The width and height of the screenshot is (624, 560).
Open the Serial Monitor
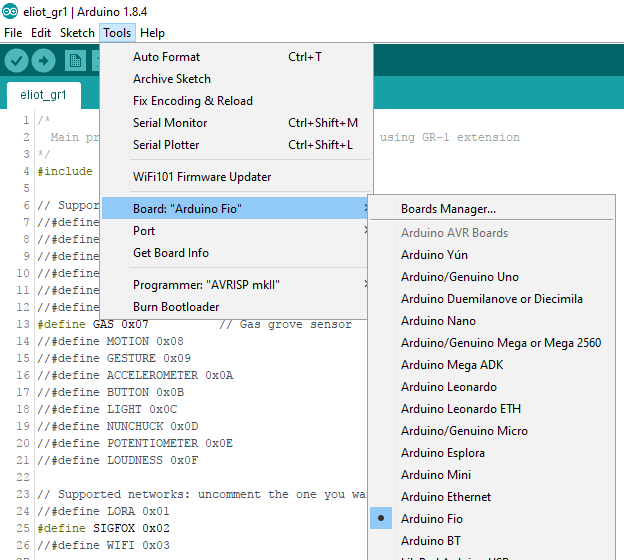tap(237, 123)
